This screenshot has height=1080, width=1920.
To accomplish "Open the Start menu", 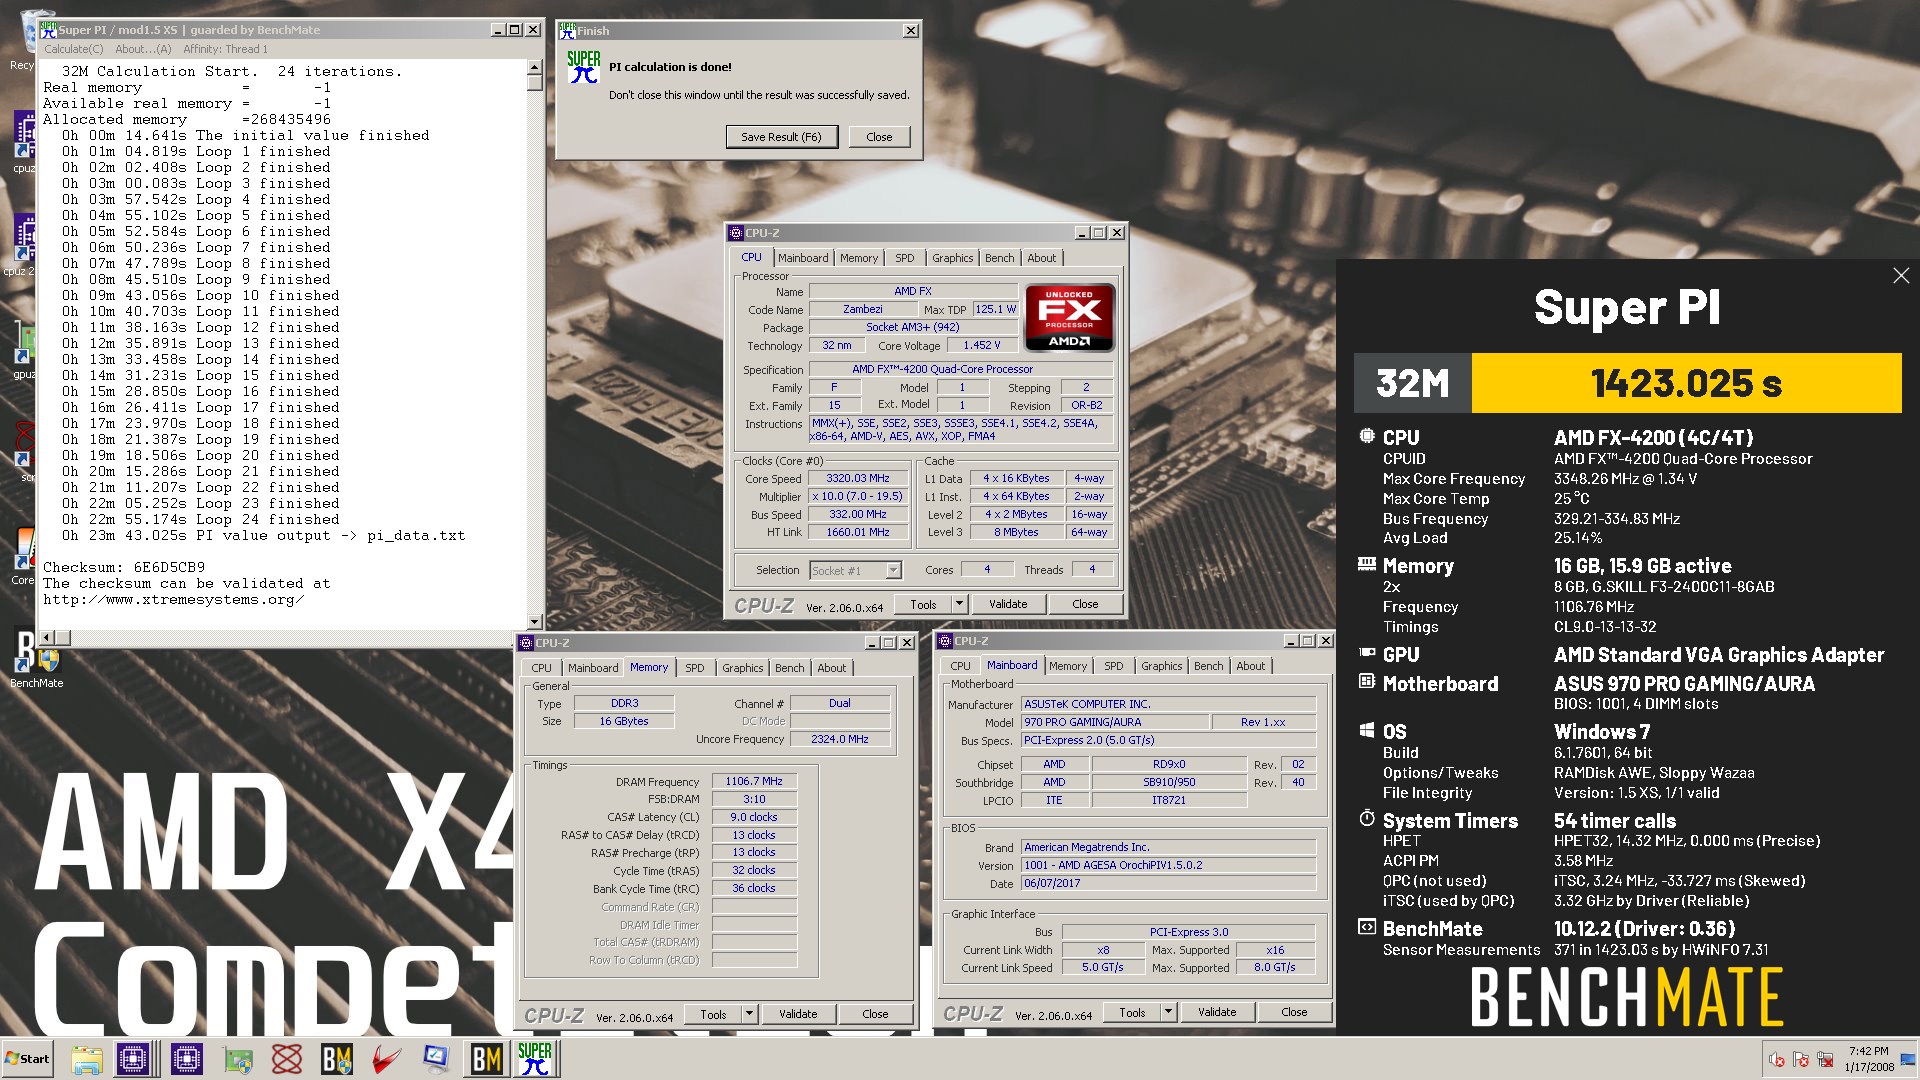I will click(x=28, y=1059).
